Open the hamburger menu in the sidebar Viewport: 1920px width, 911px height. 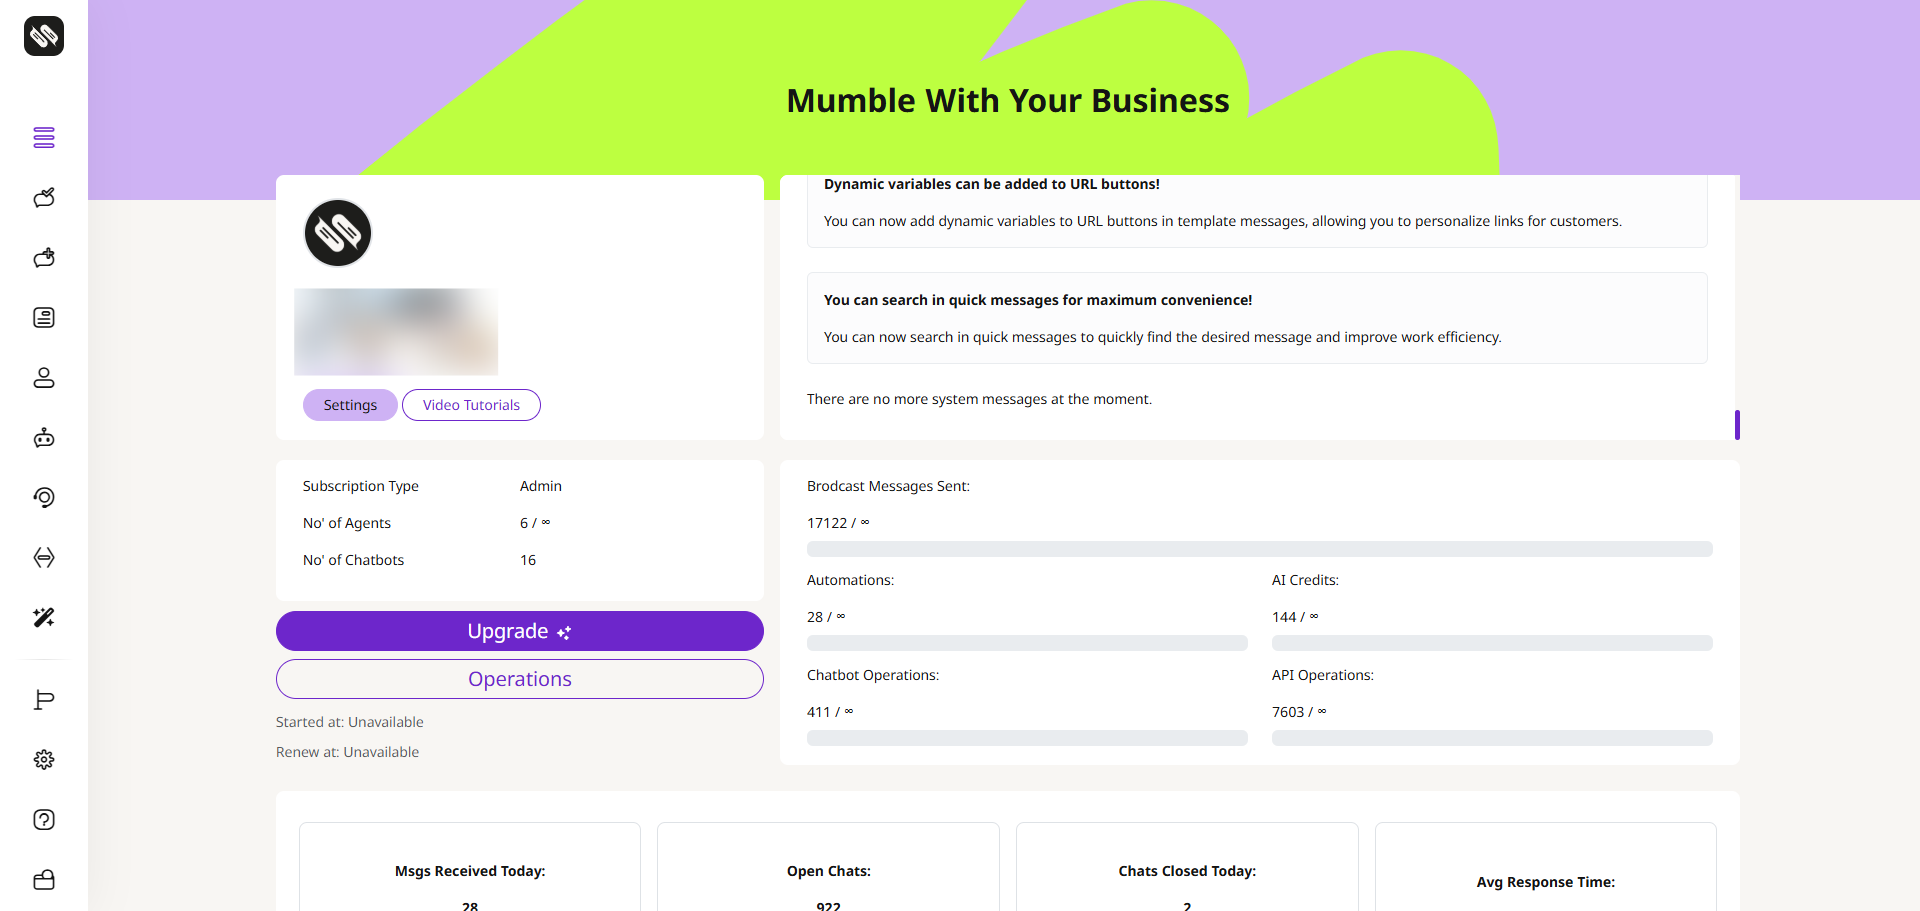click(44, 138)
